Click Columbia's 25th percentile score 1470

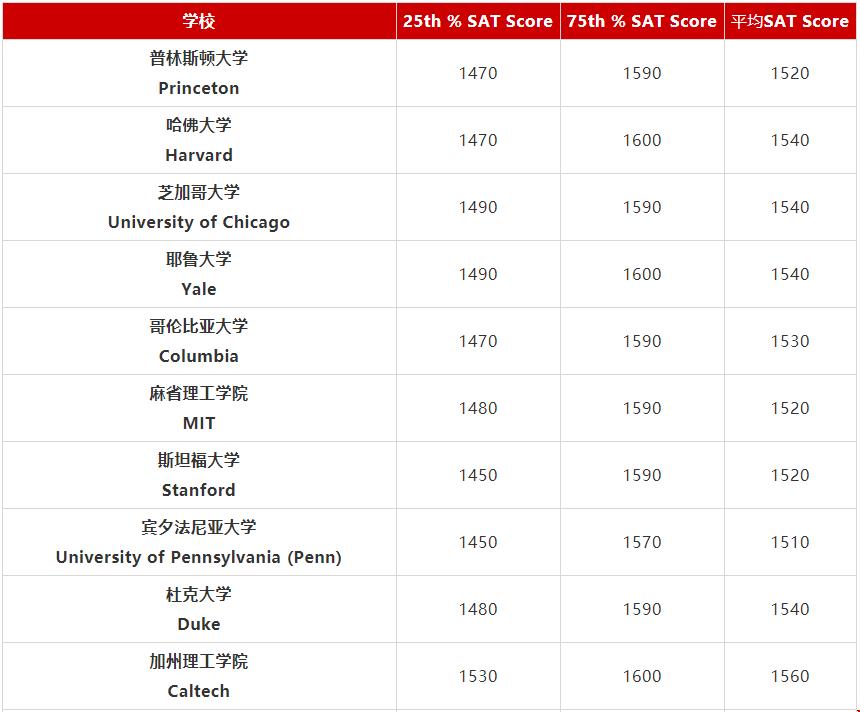click(478, 341)
